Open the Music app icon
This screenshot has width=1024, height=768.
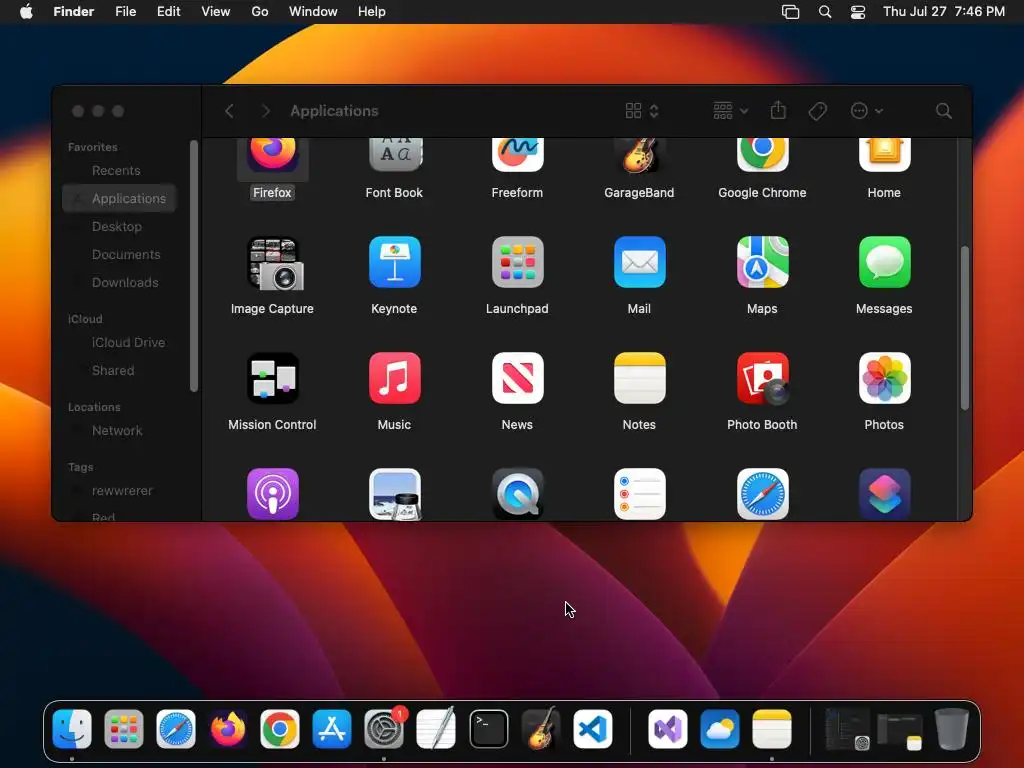pyautogui.click(x=394, y=378)
